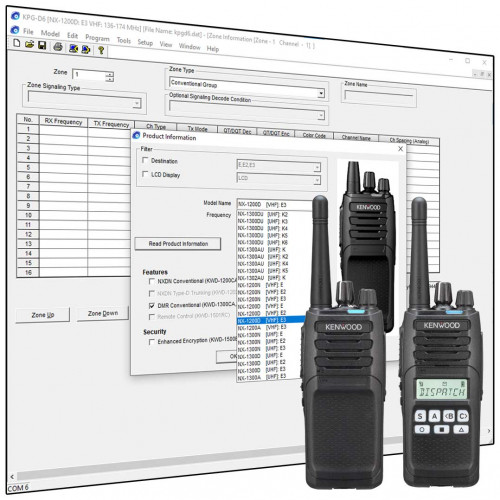The width and height of the screenshot is (500, 500).
Task: Click the Ch Type column header
Action: point(156,126)
